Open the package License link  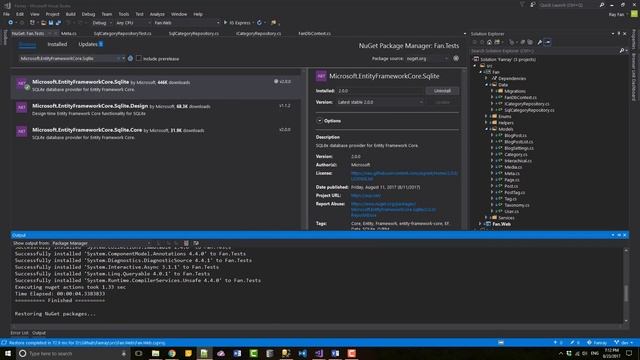[x=404, y=176]
